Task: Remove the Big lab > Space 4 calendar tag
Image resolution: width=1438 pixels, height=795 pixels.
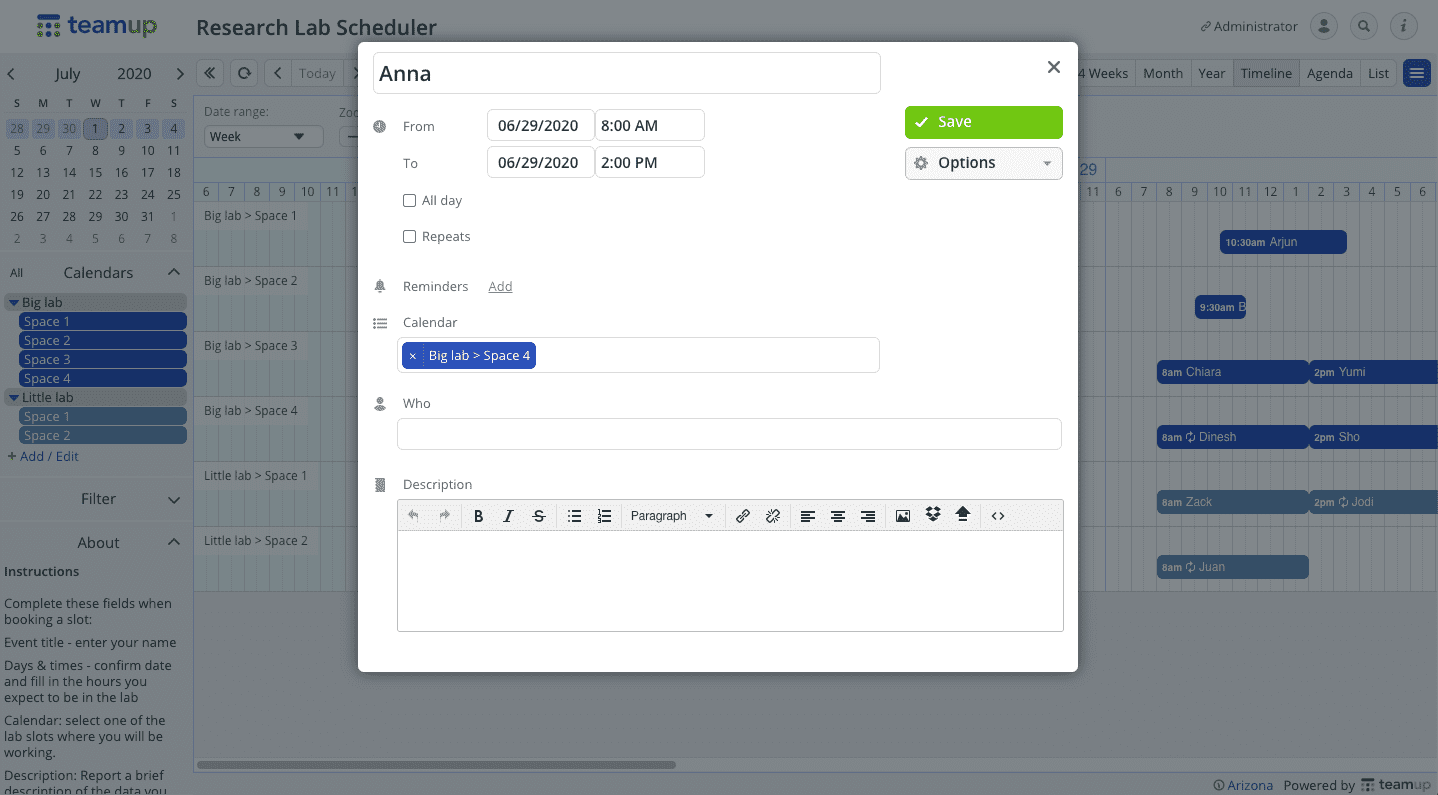Action: (412, 356)
